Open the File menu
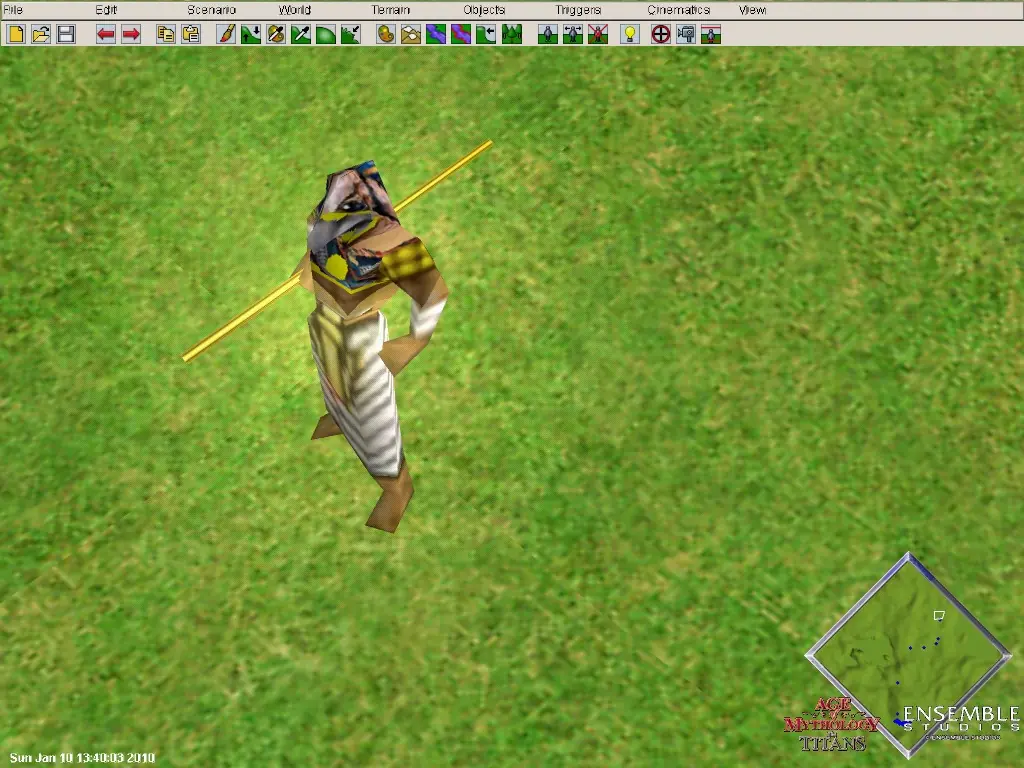The height and width of the screenshot is (768, 1024). point(13,10)
